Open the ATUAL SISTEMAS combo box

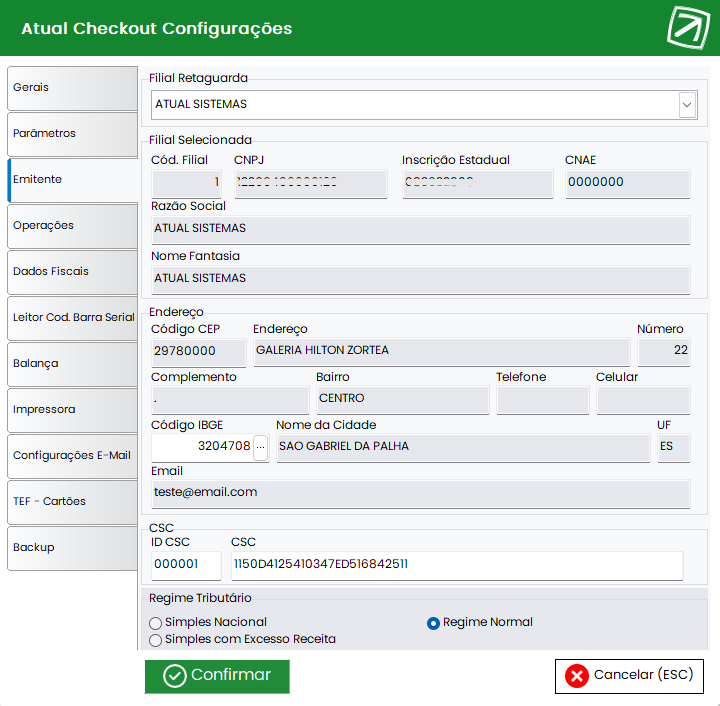[x=424, y=105]
